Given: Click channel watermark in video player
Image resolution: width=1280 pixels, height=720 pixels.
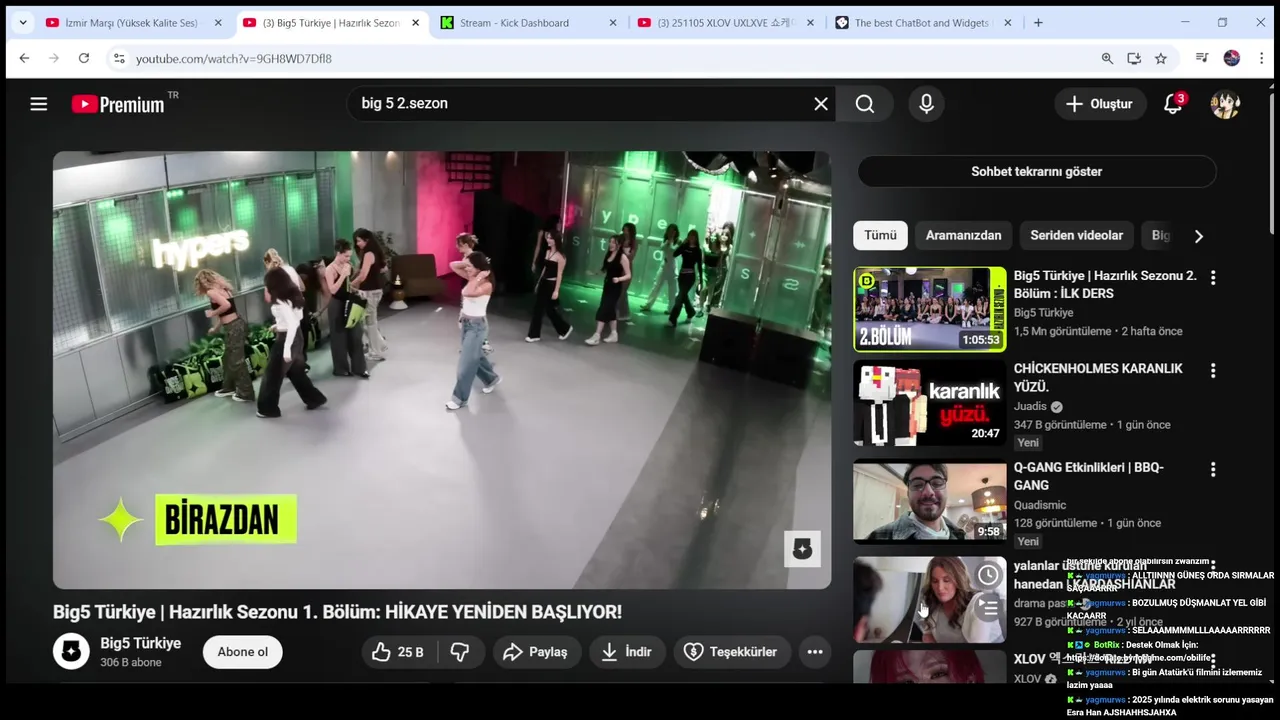Looking at the screenshot, I should (802, 548).
